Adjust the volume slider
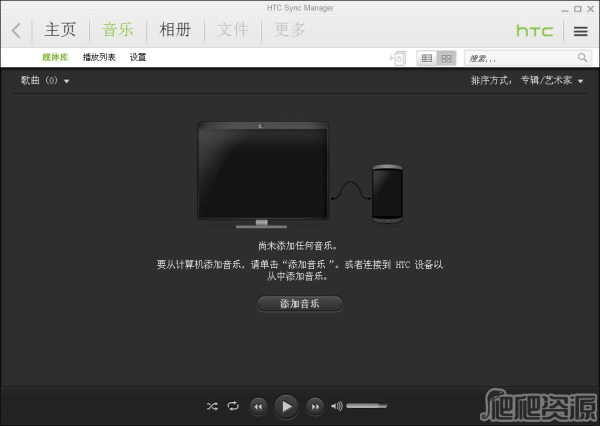Screen dimensions: 600x426 [x=367, y=406]
